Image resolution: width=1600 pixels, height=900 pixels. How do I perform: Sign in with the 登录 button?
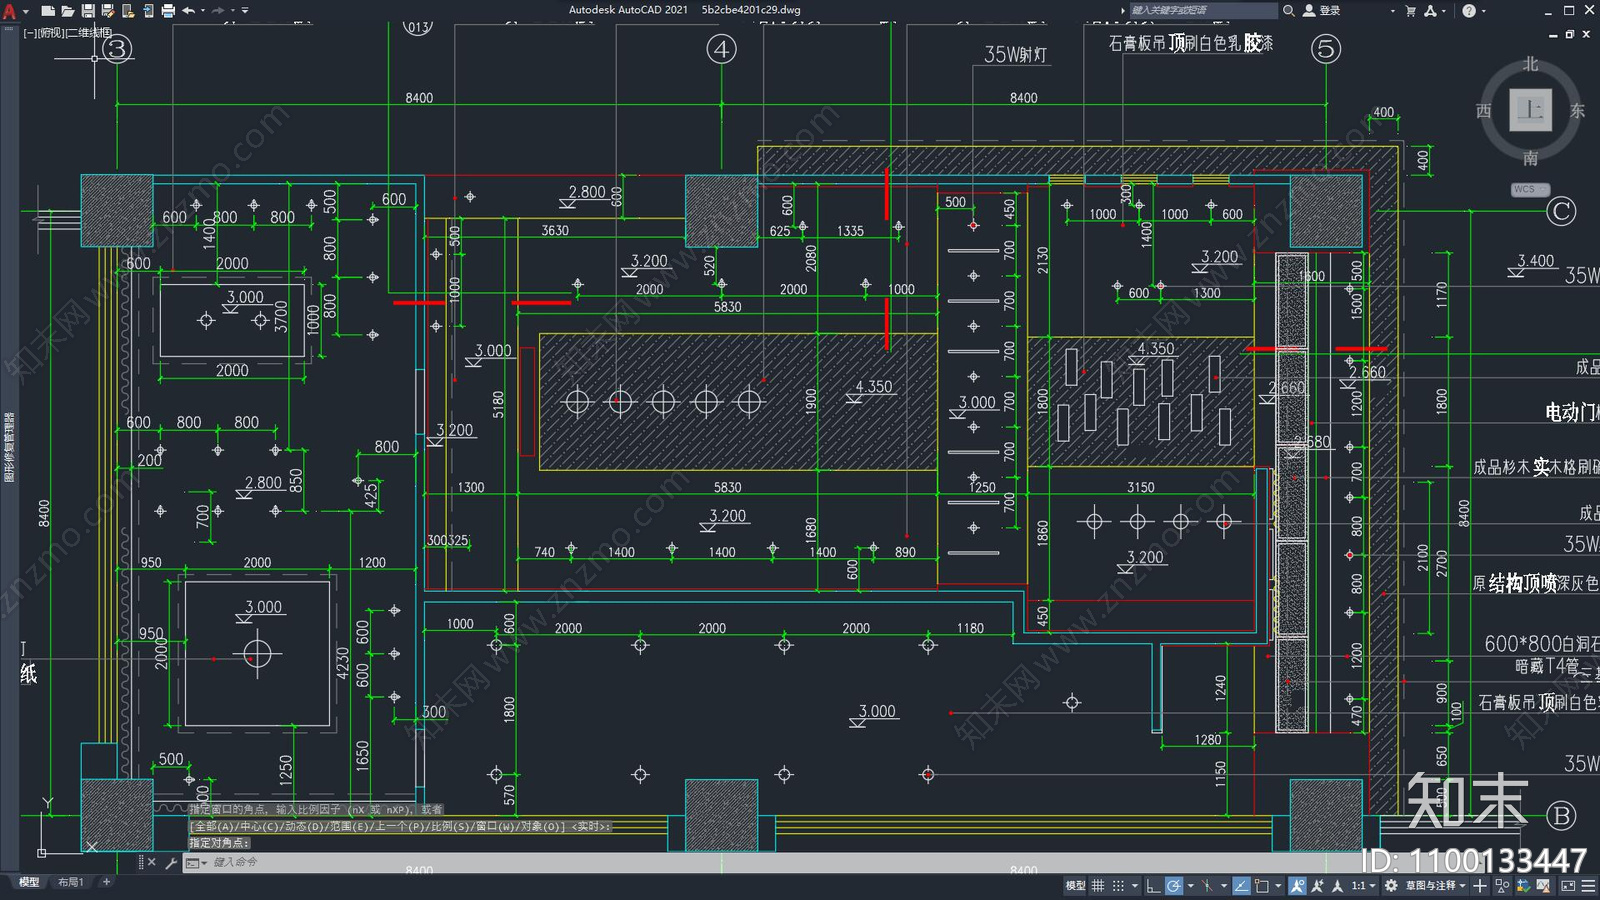point(1322,10)
